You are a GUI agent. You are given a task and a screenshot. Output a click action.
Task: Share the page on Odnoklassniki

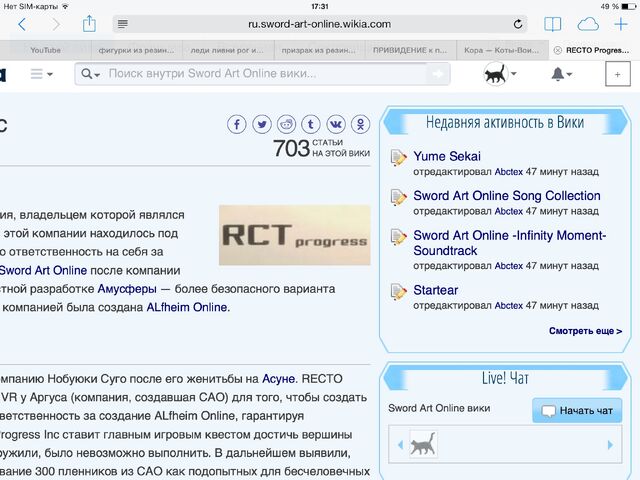360,124
